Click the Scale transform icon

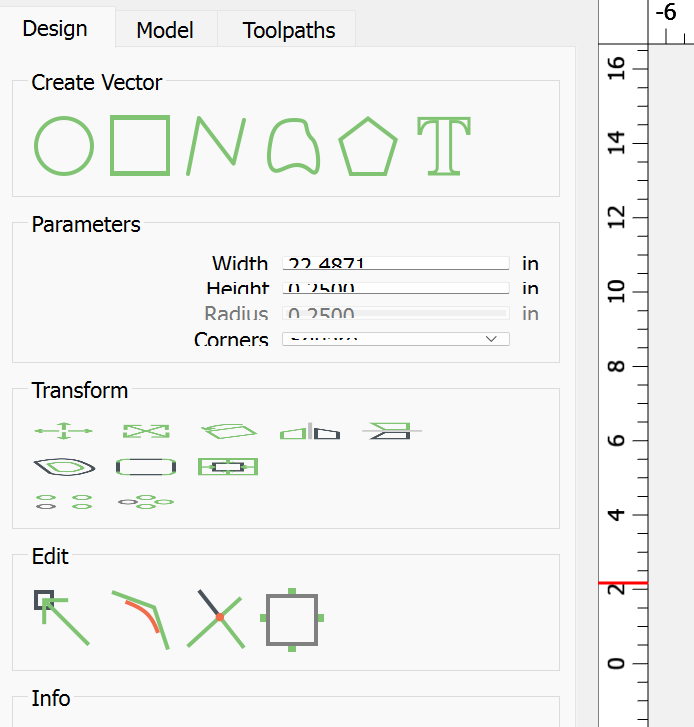[x=146, y=431]
